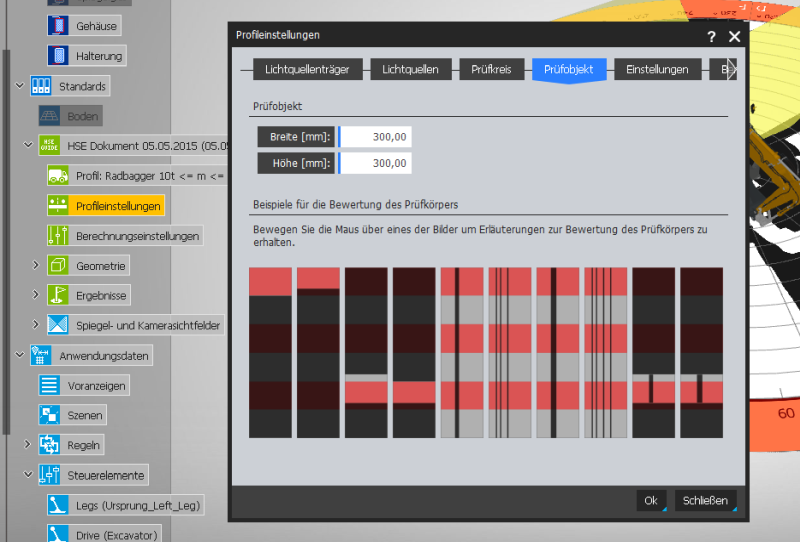The image size is (800, 542).
Task: Click the Boden floor icon
Action: click(x=50, y=116)
